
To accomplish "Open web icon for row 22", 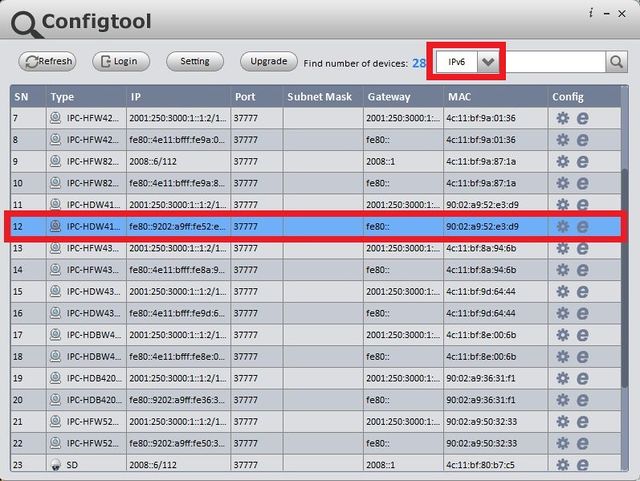I will [x=582, y=443].
